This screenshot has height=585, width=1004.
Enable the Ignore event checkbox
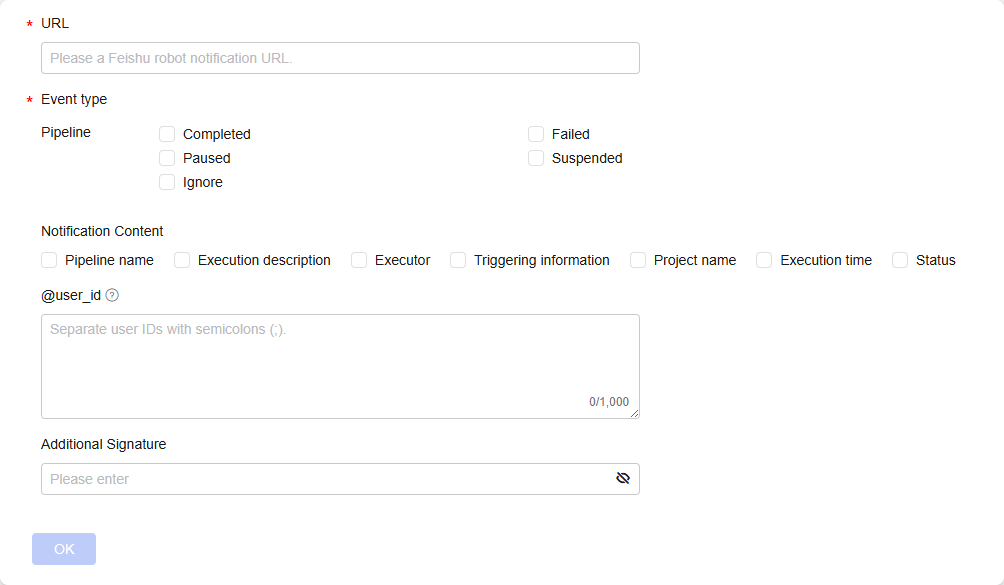click(x=167, y=182)
